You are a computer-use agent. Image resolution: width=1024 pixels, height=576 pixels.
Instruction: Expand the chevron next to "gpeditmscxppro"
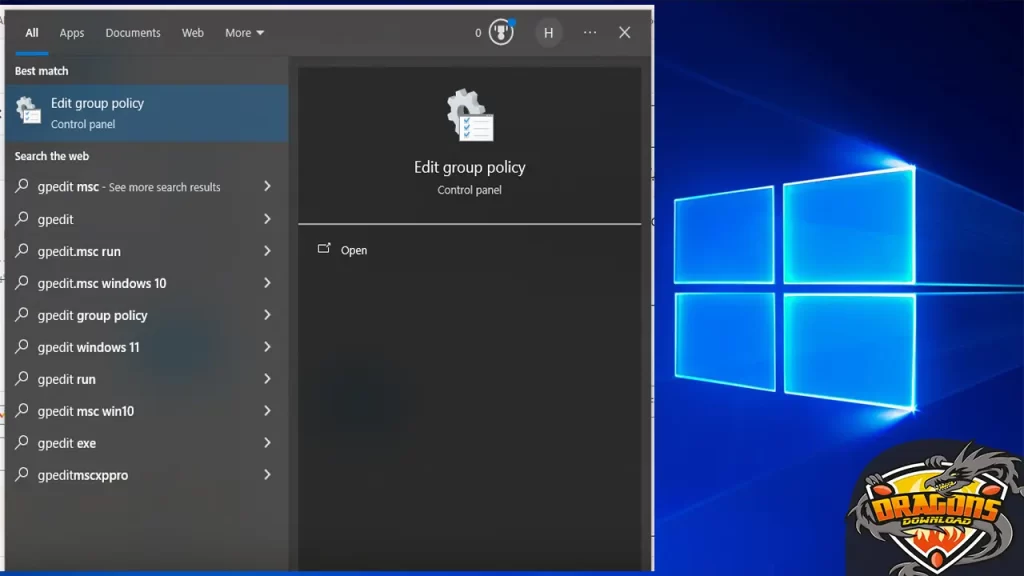click(x=267, y=475)
